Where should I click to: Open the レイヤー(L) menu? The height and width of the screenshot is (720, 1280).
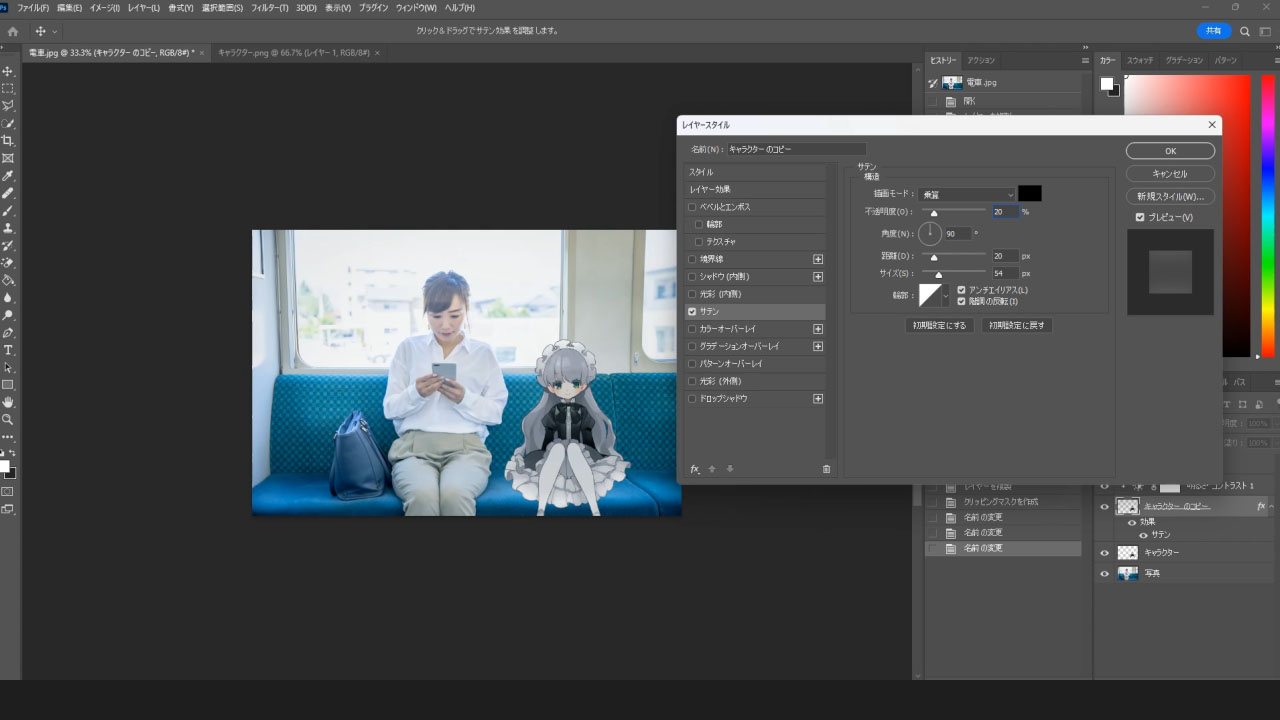coord(144,8)
